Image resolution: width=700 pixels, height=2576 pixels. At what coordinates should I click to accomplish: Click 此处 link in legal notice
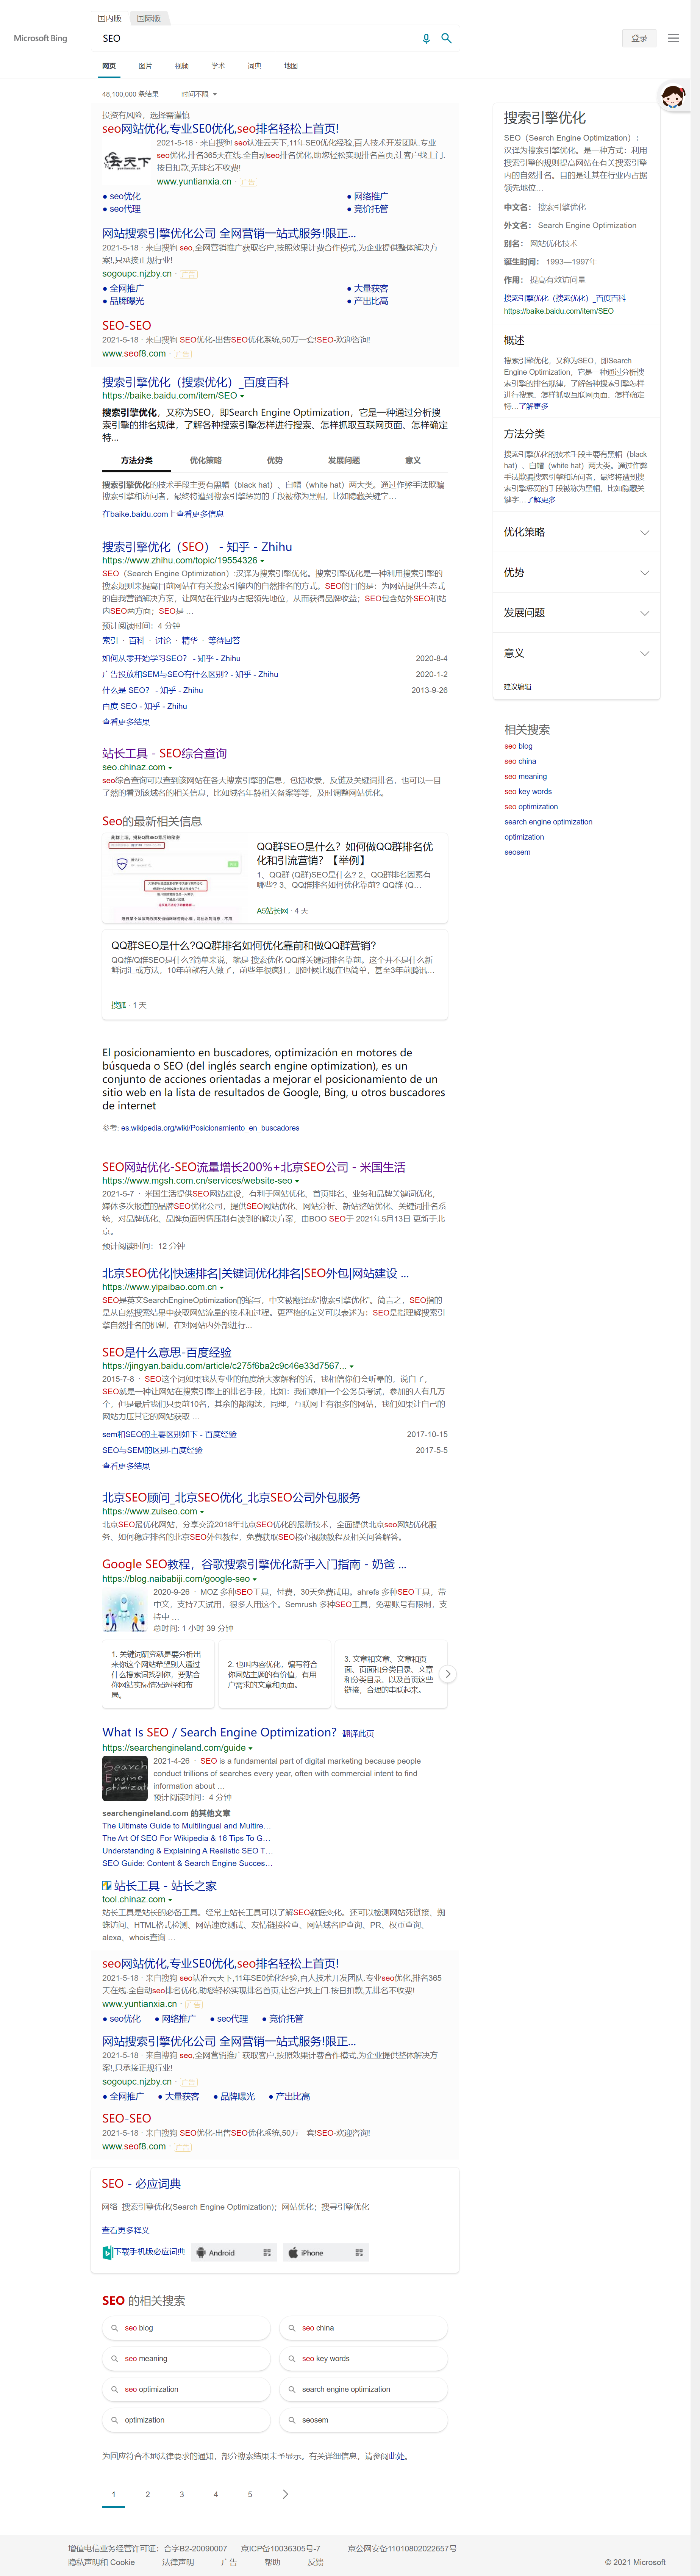pos(397,2456)
